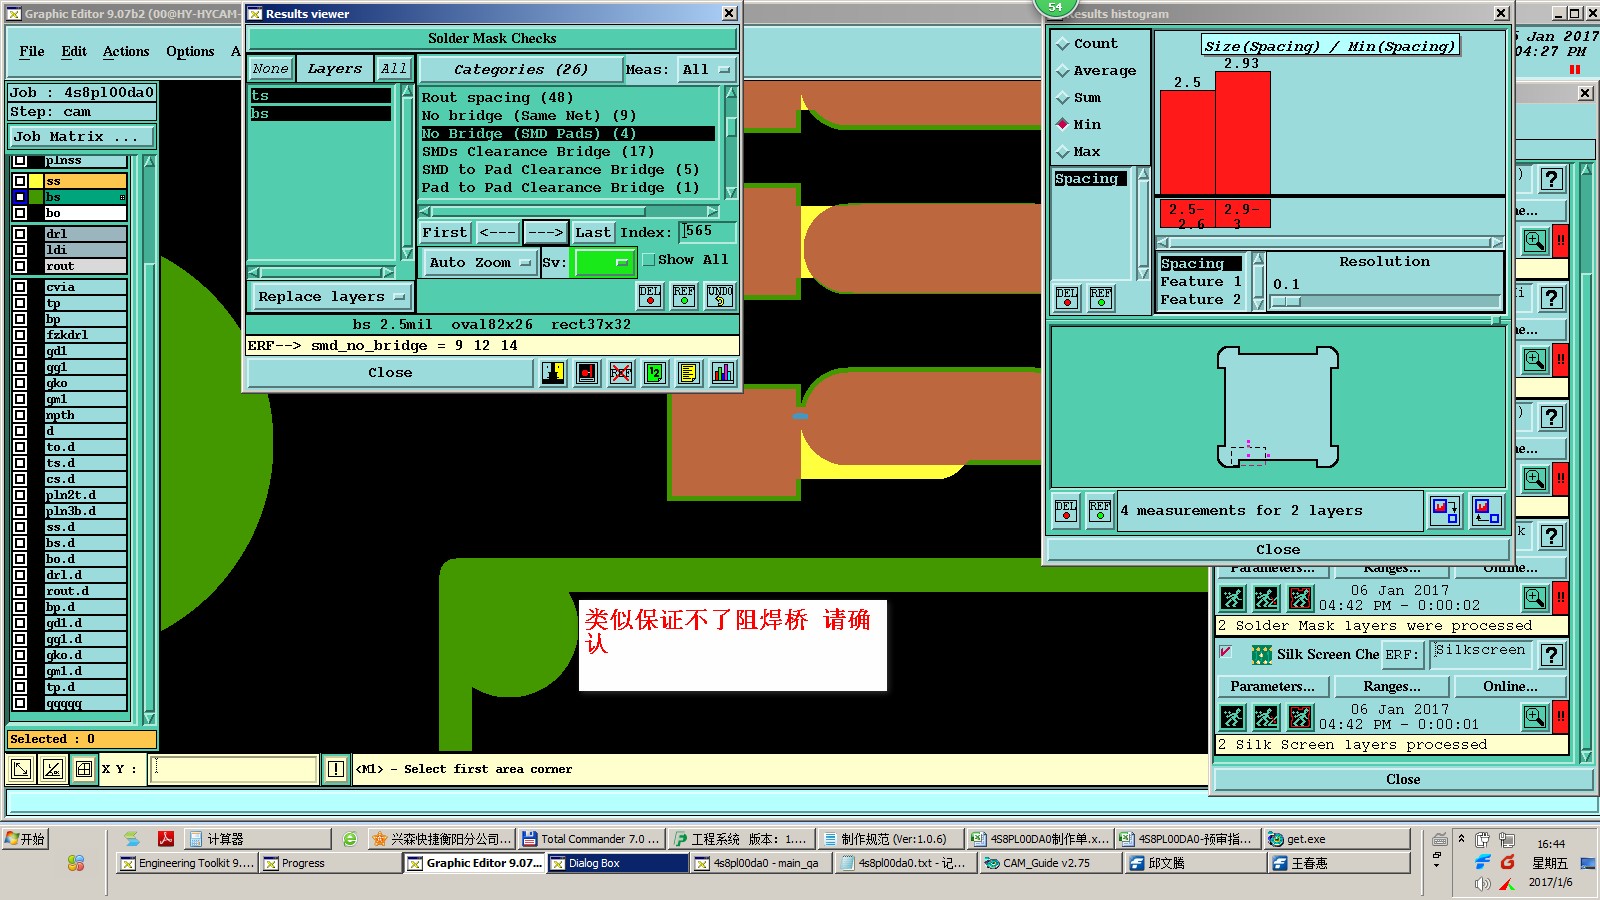Click the zoom area icon at bottom-left toolbar
Viewport: 1600px width, 900px height.
(x=21, y=769)
